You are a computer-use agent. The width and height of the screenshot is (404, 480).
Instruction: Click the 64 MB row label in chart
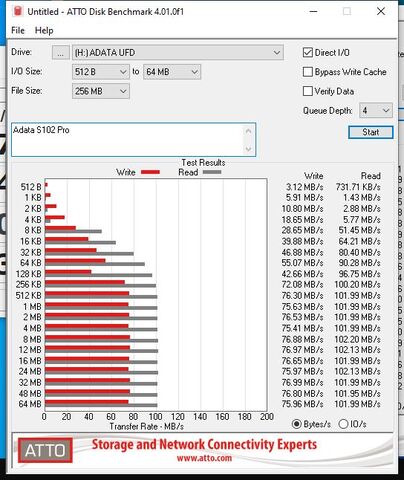tap(30, 404)
